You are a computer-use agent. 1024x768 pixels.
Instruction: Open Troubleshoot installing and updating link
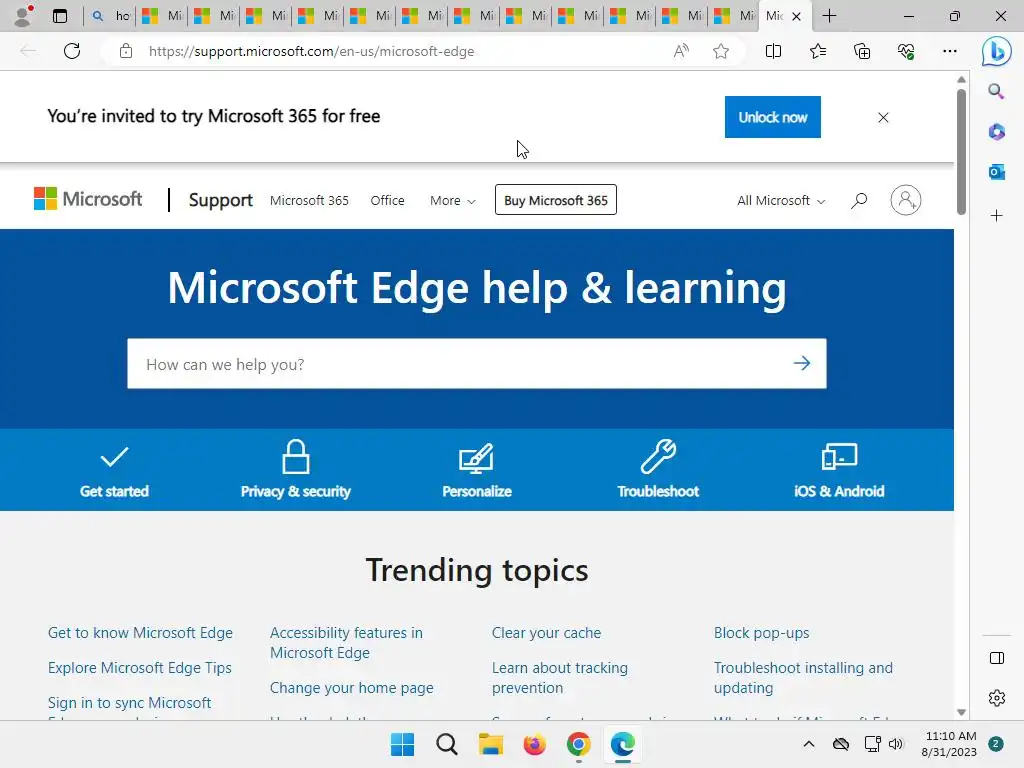803,678
